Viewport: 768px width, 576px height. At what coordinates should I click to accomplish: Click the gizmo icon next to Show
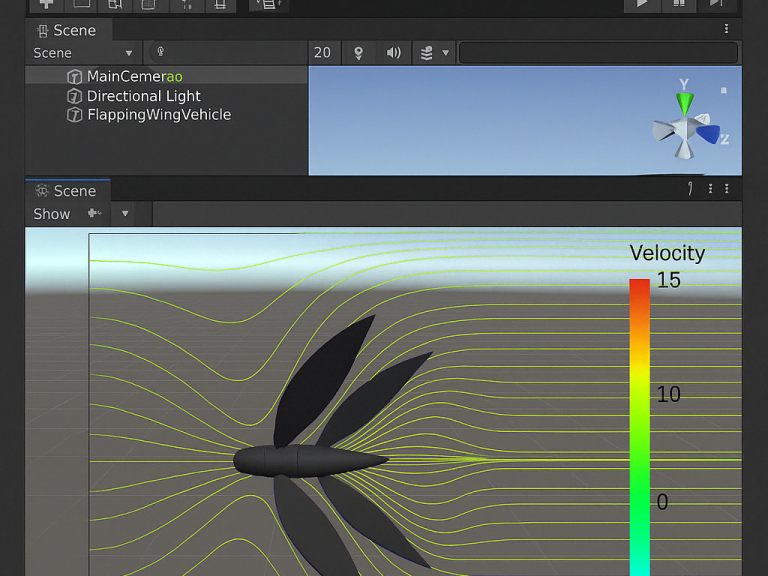click(x=95, y=213)
